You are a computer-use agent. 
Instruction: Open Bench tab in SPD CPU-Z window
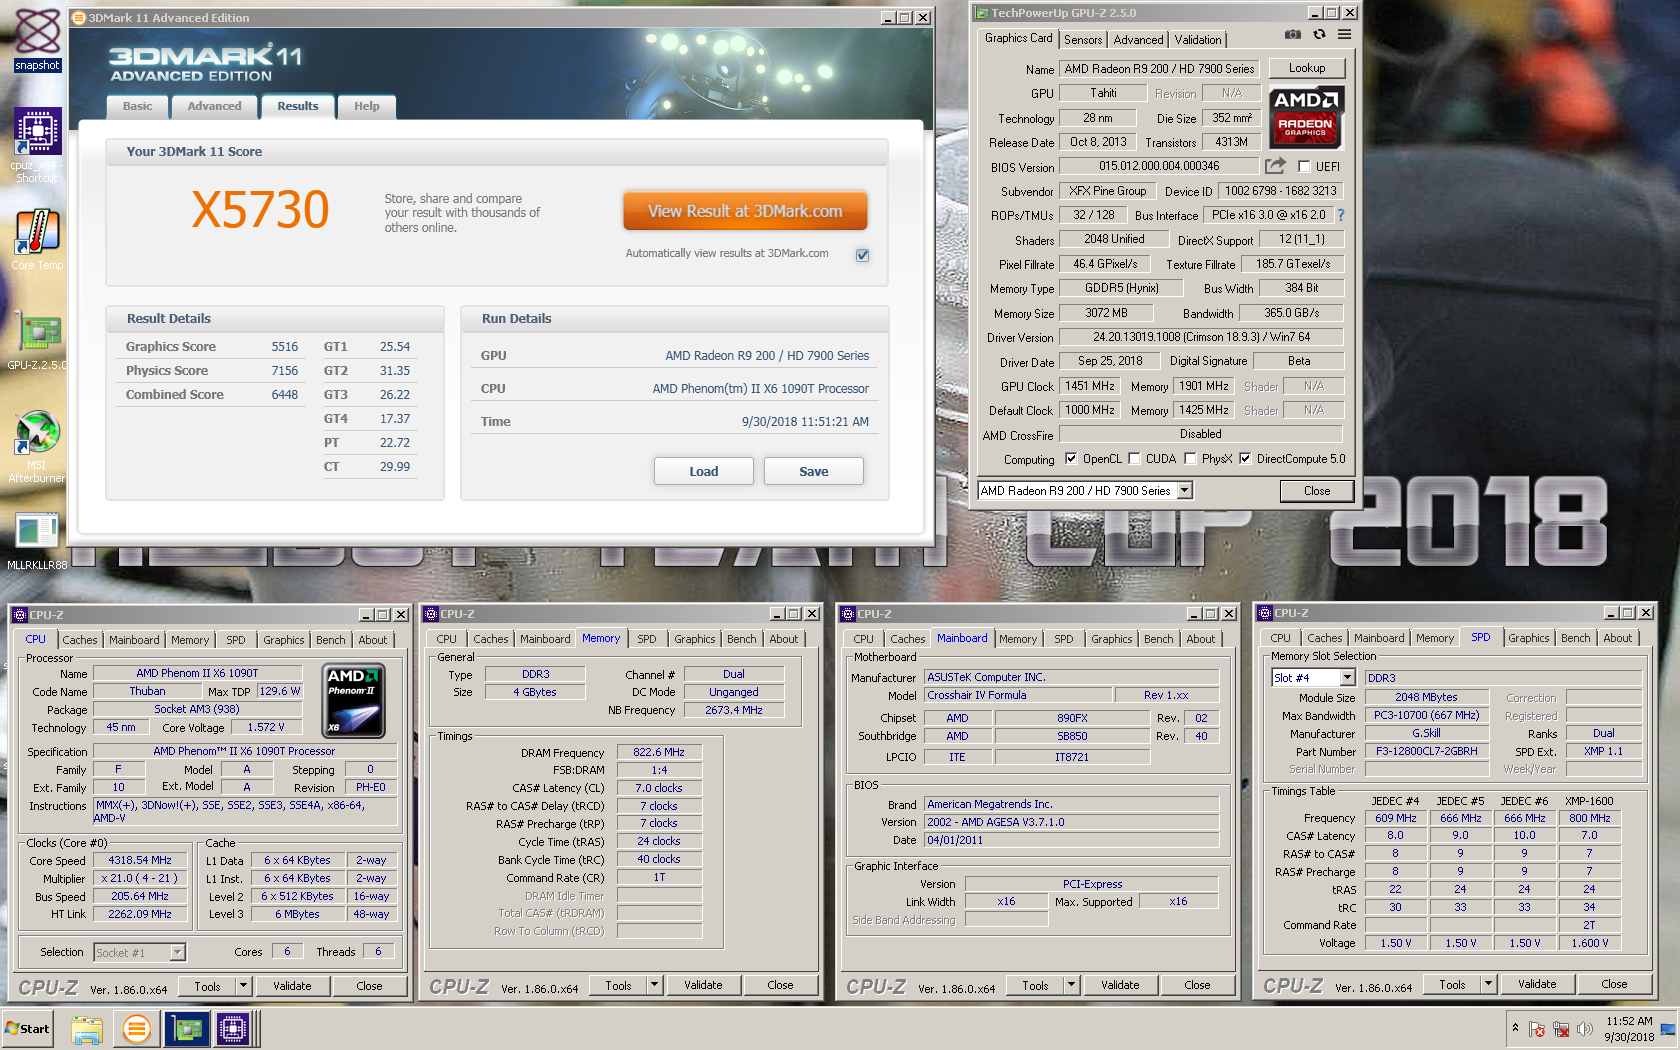point(1575,638)
